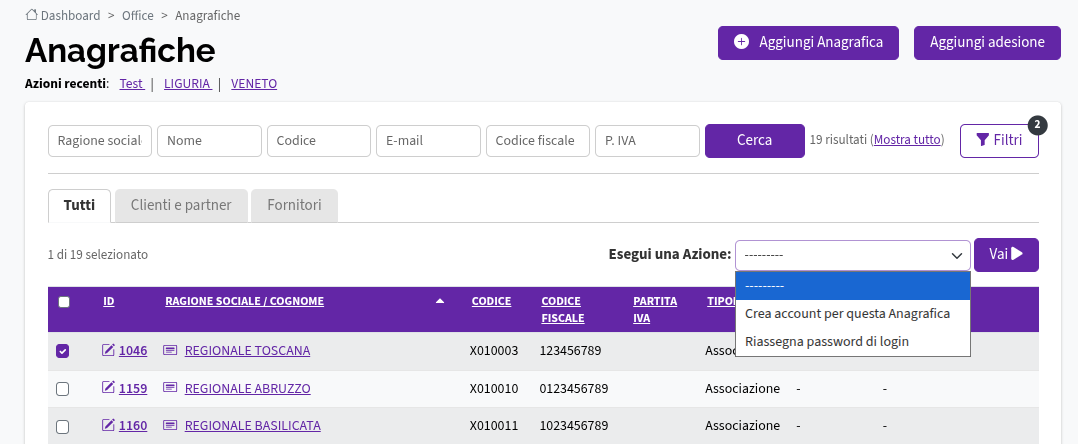Viewport: 1078px width, 444px height.
Task: Open the REGIONALE TOSCANA name link
Action: coord(248,351)
